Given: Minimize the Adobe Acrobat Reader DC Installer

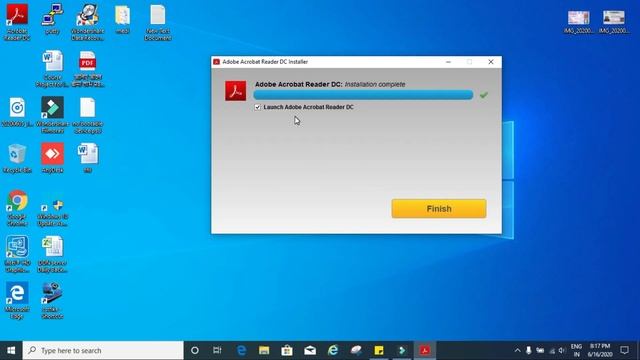Looking at the screenshot, I should [448, 62].
